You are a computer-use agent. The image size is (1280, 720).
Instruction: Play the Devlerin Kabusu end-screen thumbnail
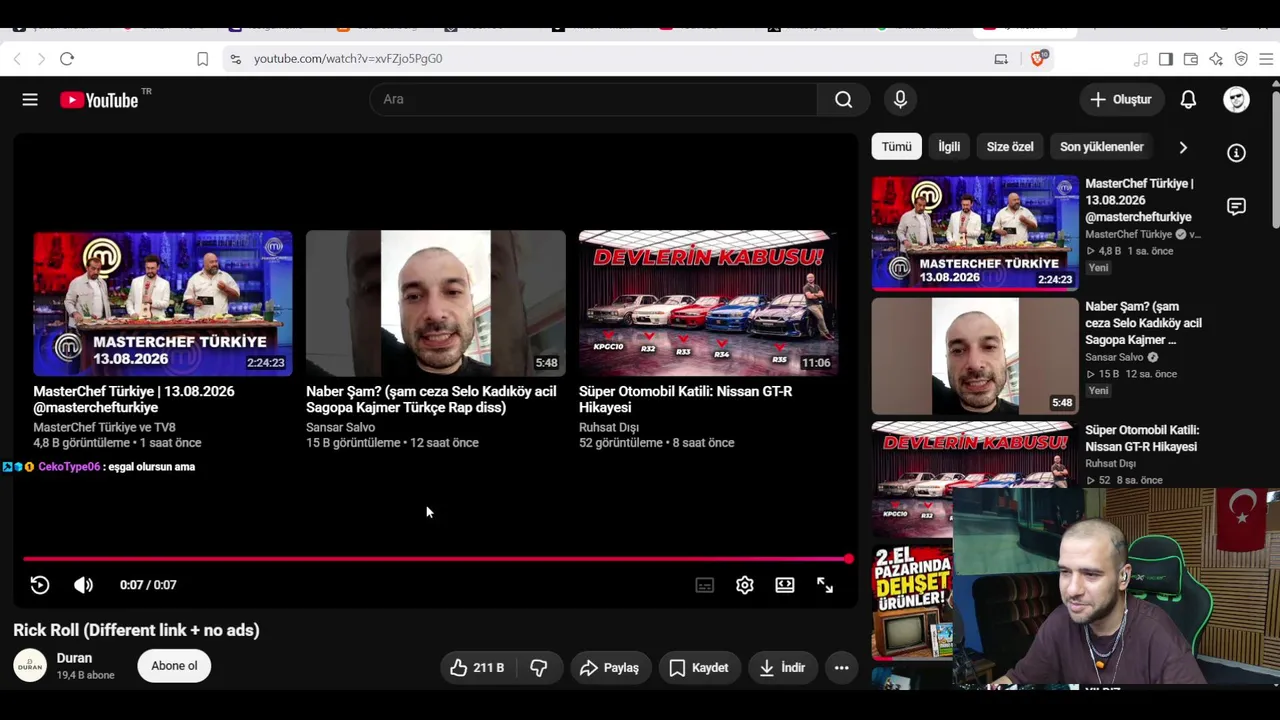click(x=709, y=303)
